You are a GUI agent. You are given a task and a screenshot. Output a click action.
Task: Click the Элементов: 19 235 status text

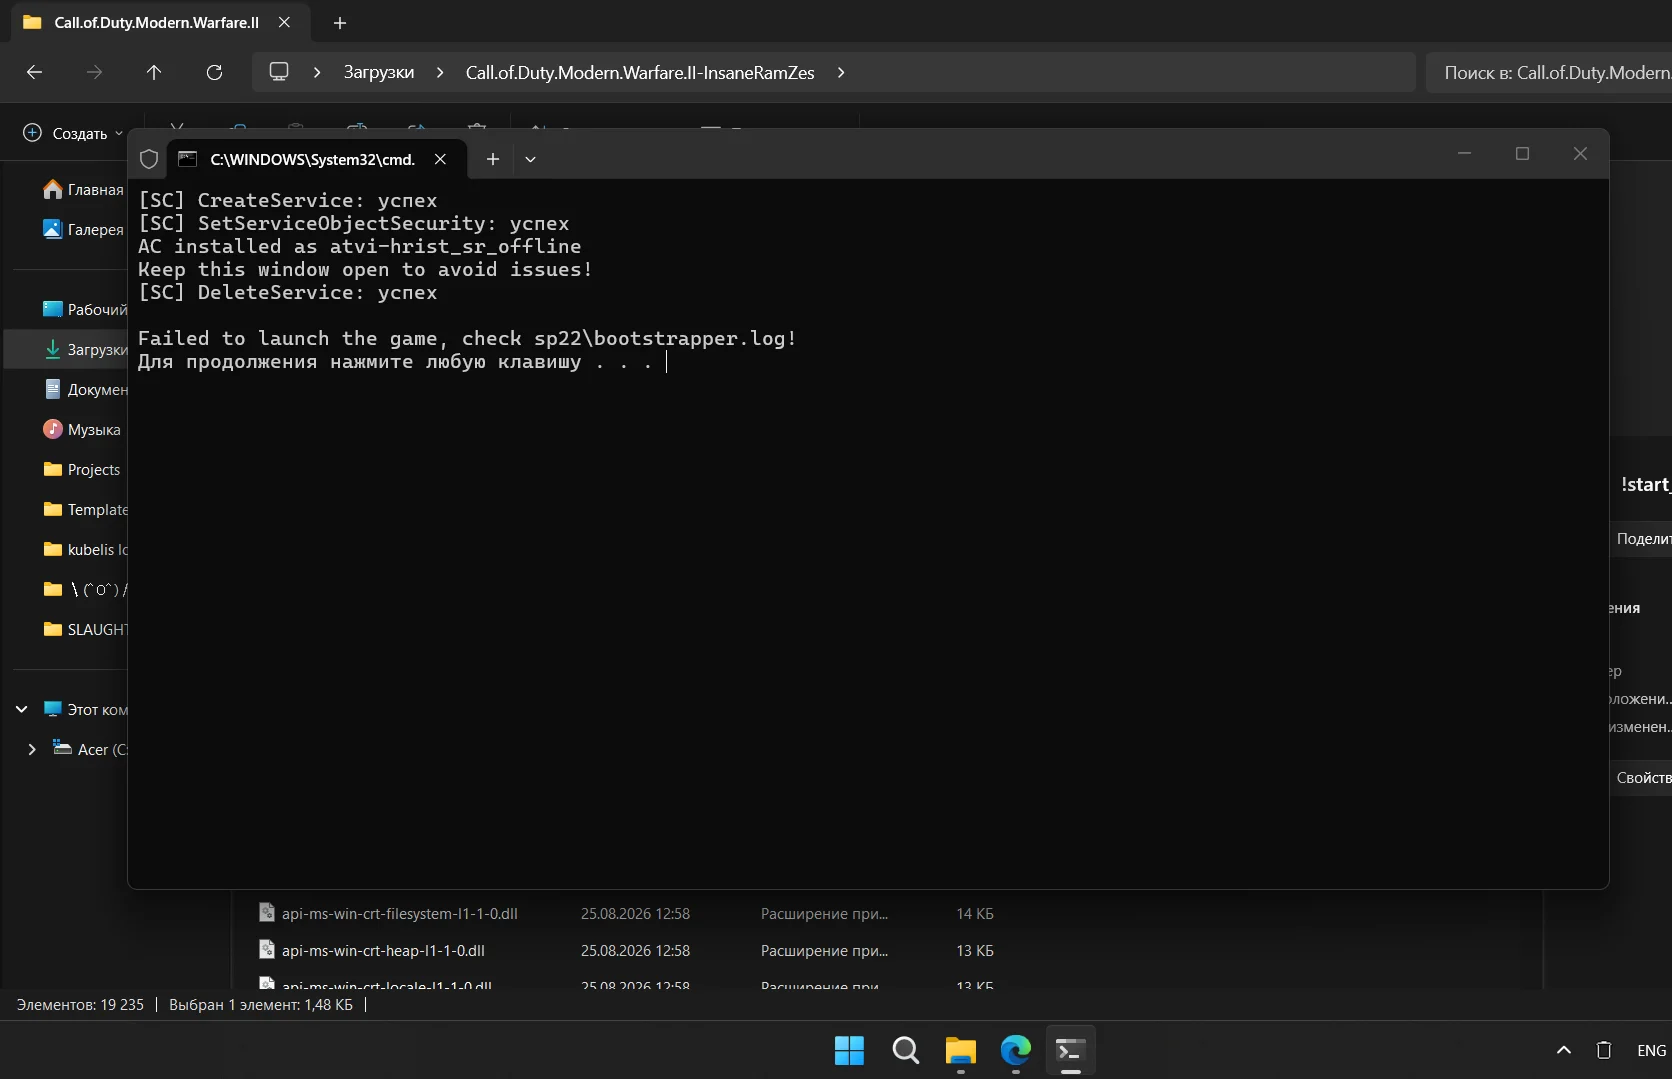pos(80,1004)
